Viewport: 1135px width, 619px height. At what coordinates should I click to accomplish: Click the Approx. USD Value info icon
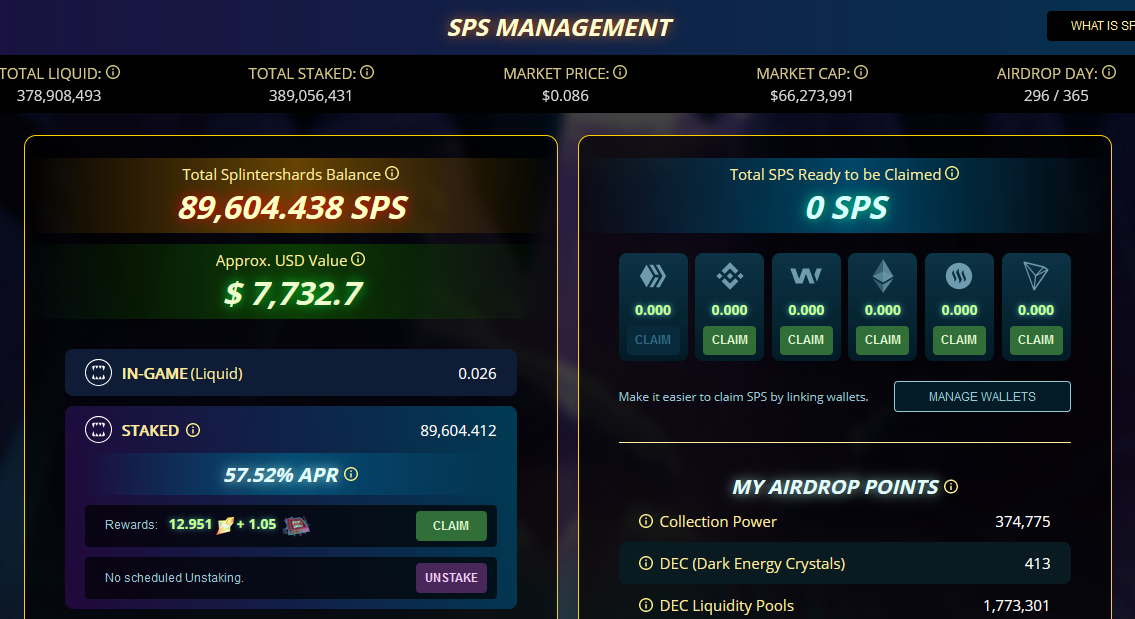coord(358,259)
